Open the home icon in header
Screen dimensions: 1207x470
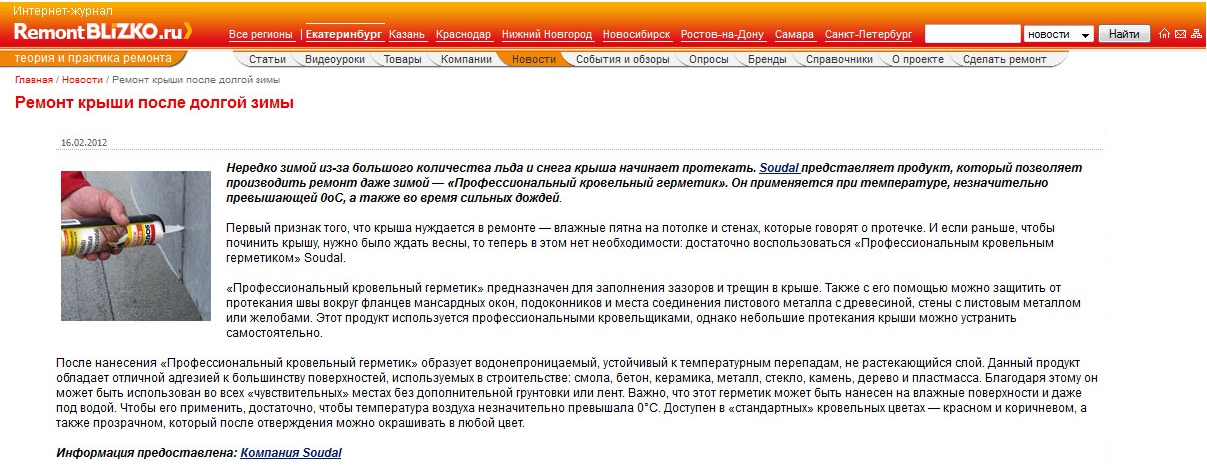[x=1164, y=34]
